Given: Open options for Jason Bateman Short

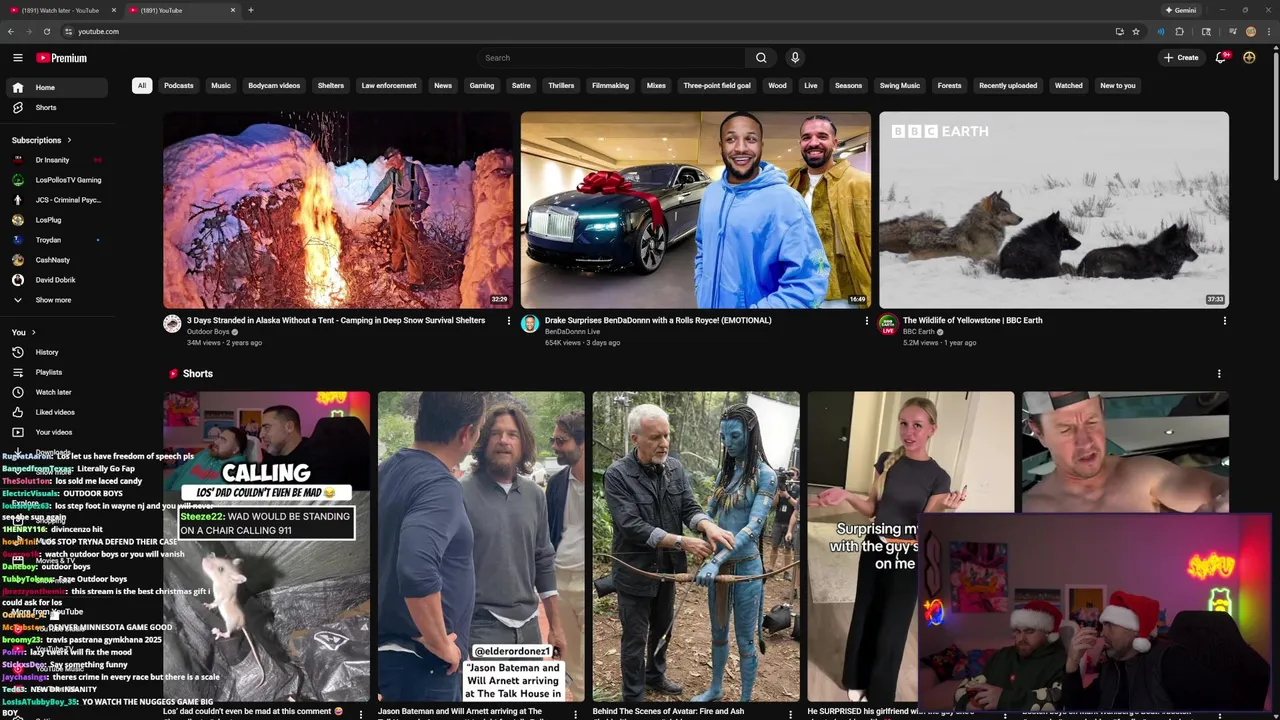Looking at the screenshot, I should pos(575,713).
